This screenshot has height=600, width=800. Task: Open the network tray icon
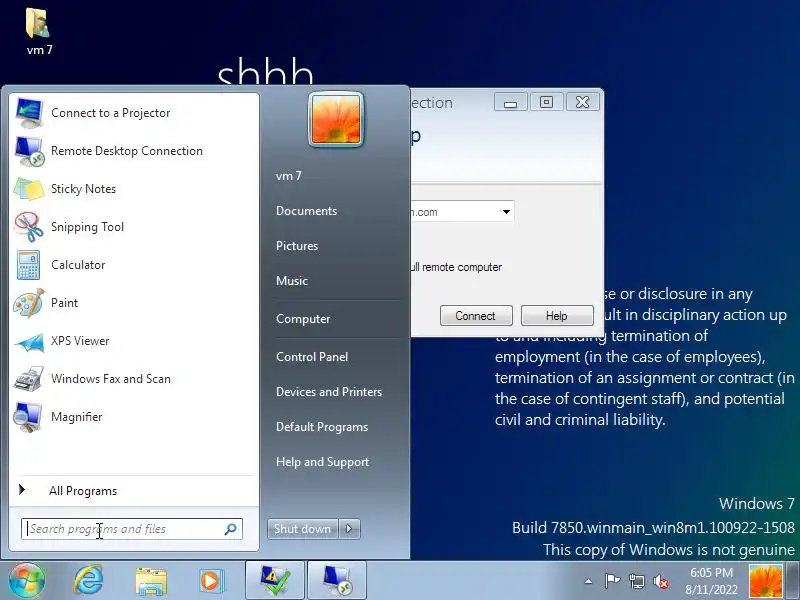pos(636,581)
